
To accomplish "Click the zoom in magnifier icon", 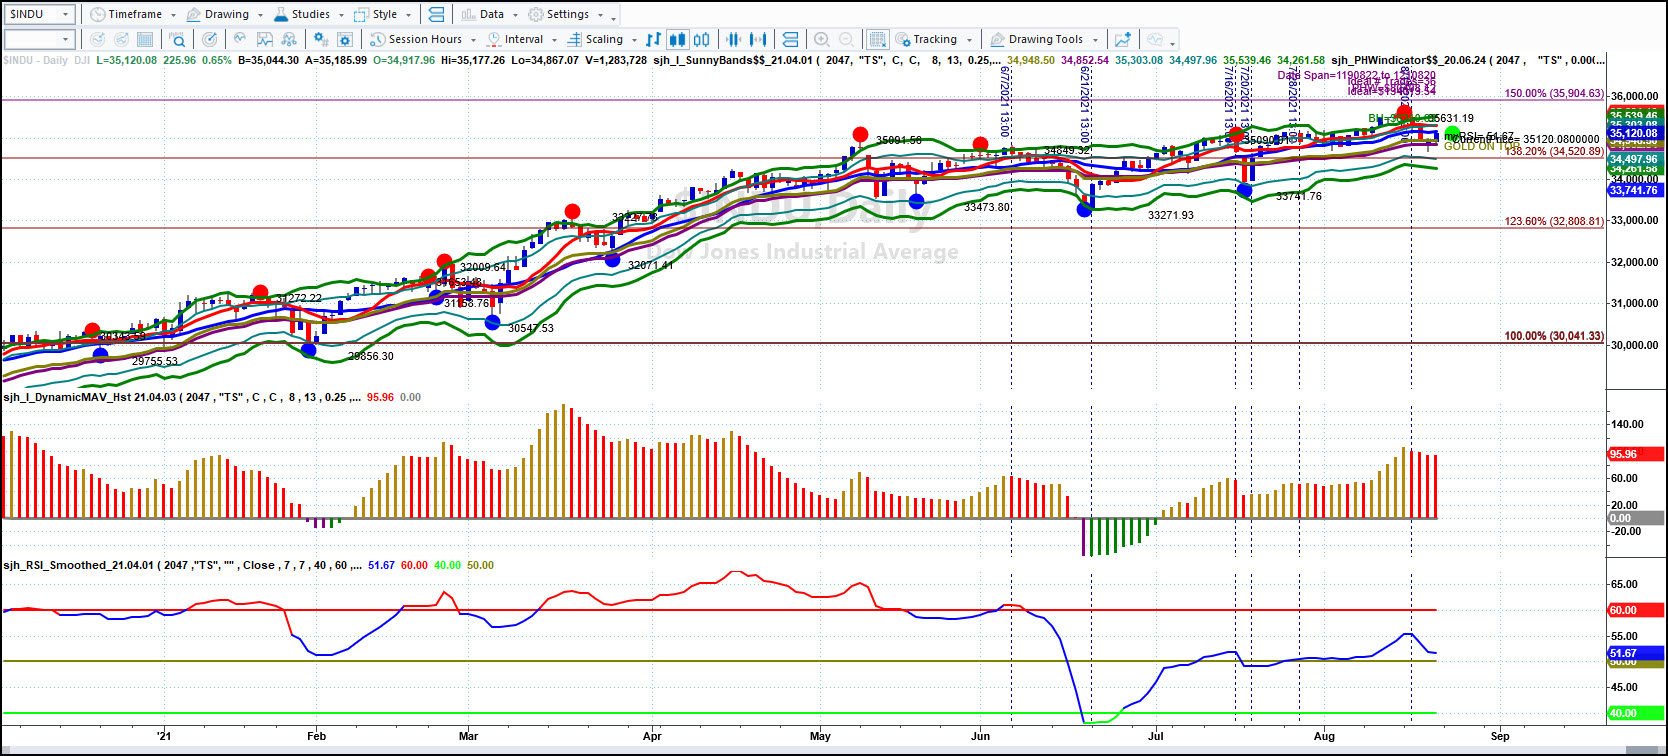I will [822, 39].
